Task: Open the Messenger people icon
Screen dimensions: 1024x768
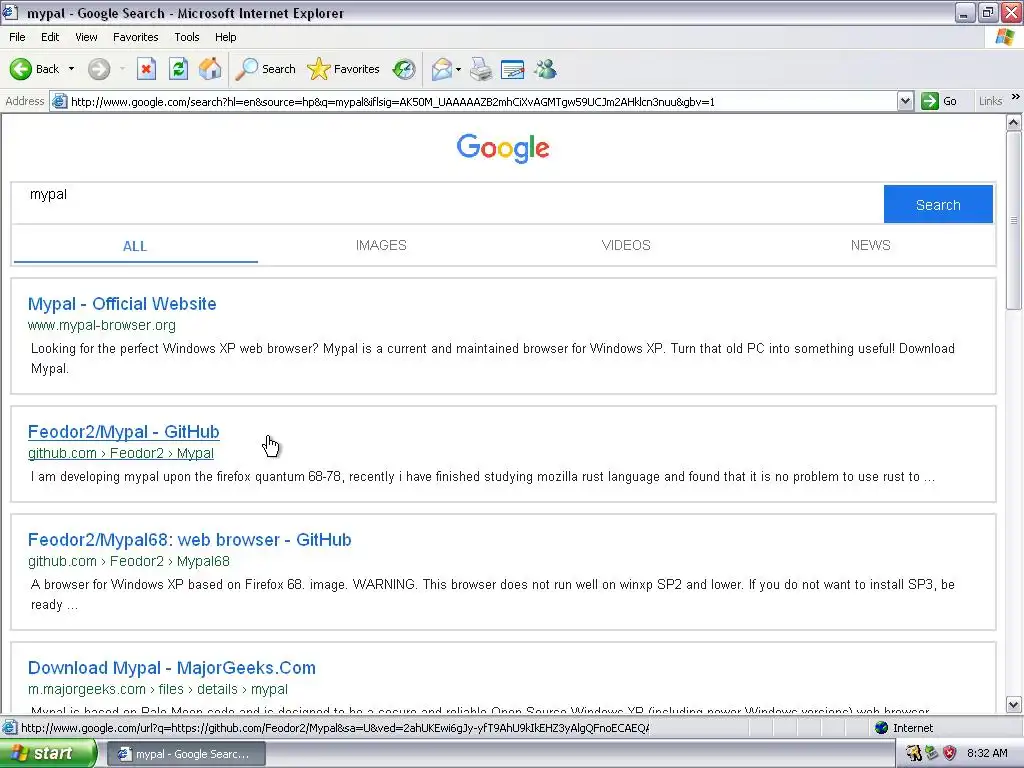Action: point(545,69)
